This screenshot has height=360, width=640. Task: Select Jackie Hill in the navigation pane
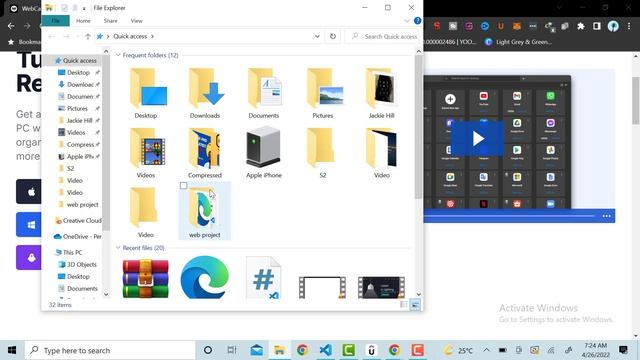point(79,120)
